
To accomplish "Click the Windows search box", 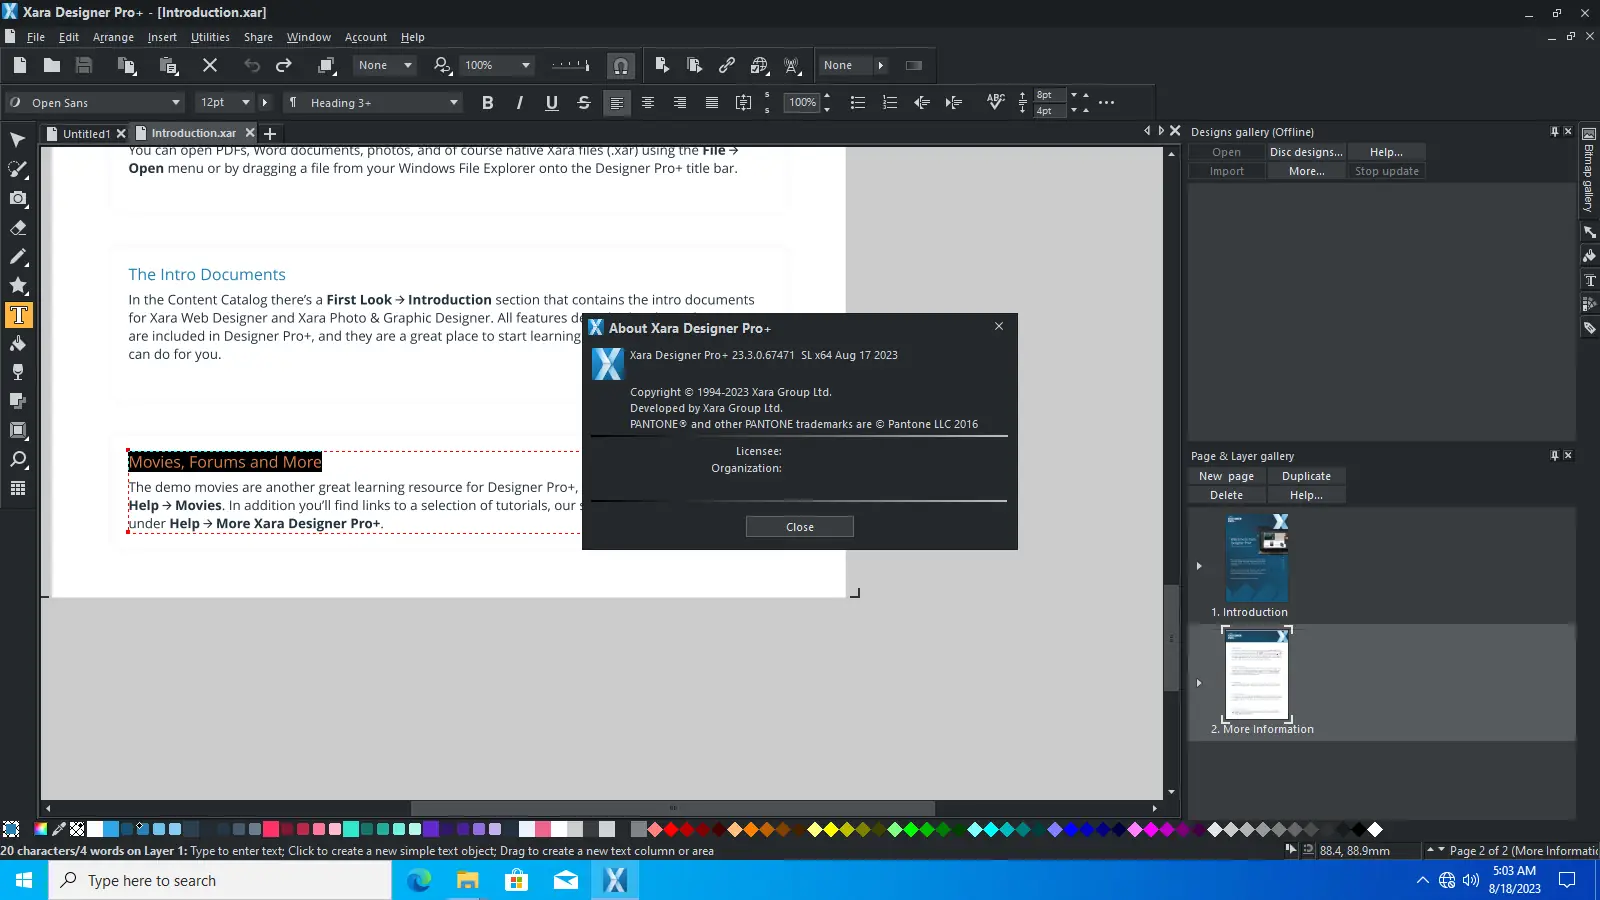I will click(x=220, y=881).
